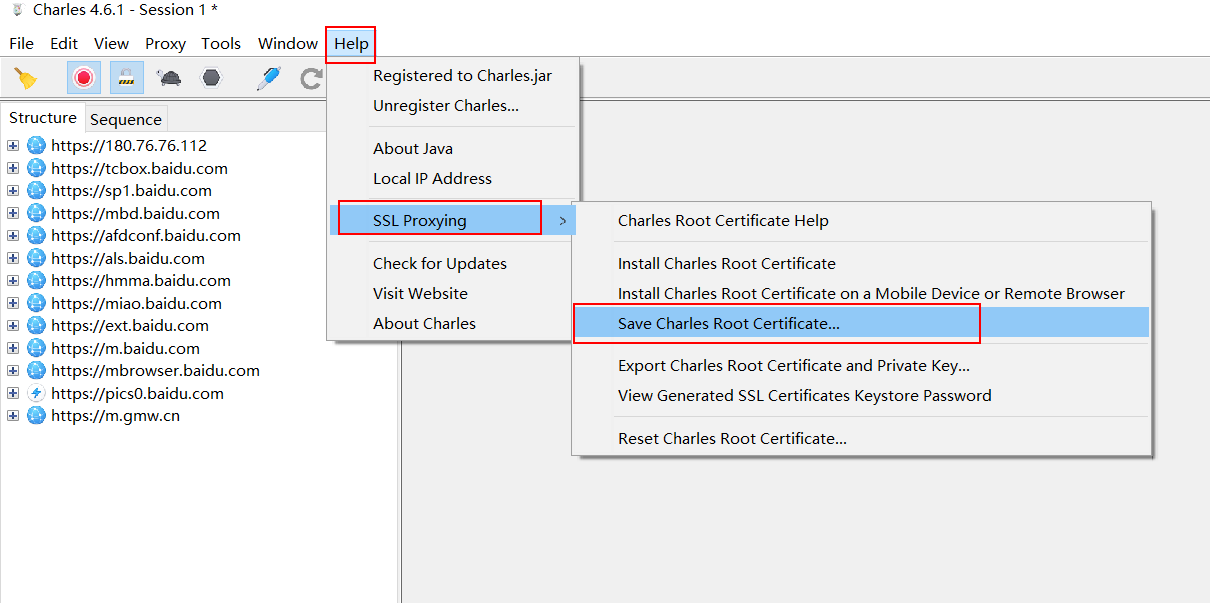Click the globe icon beside https://sp1.baidu.com
The image size is (1210, 603).
pyautogui.click(x=37, y=190)
